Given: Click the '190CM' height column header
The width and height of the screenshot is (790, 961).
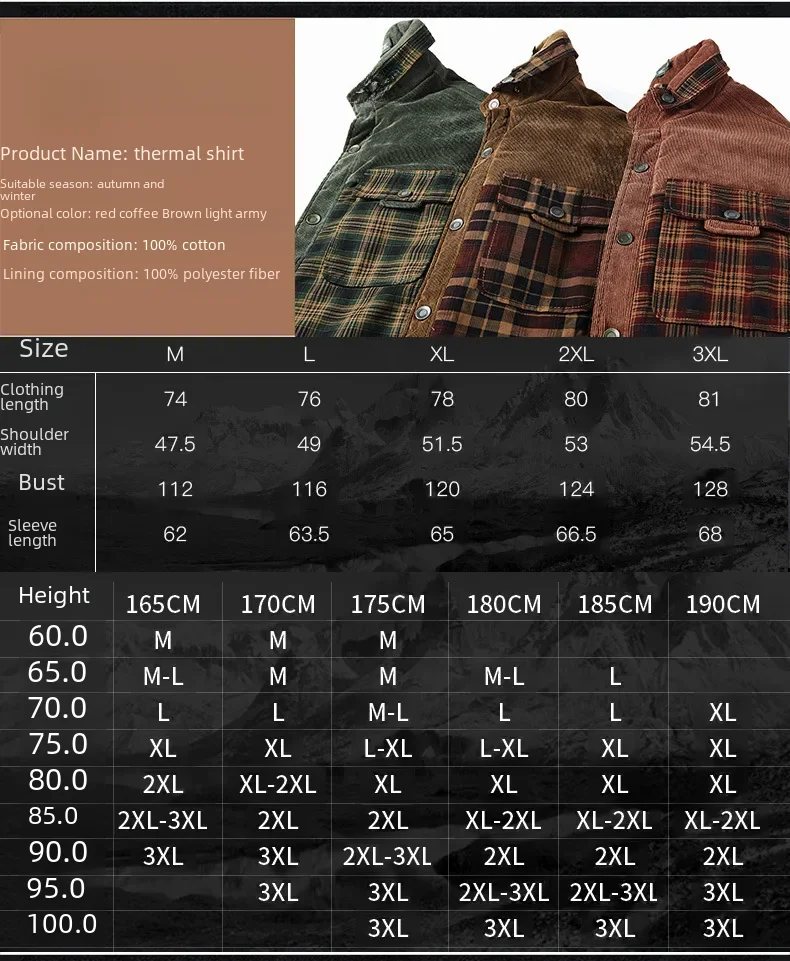Looking at the screenshot, I should click(x=723, y=604).
